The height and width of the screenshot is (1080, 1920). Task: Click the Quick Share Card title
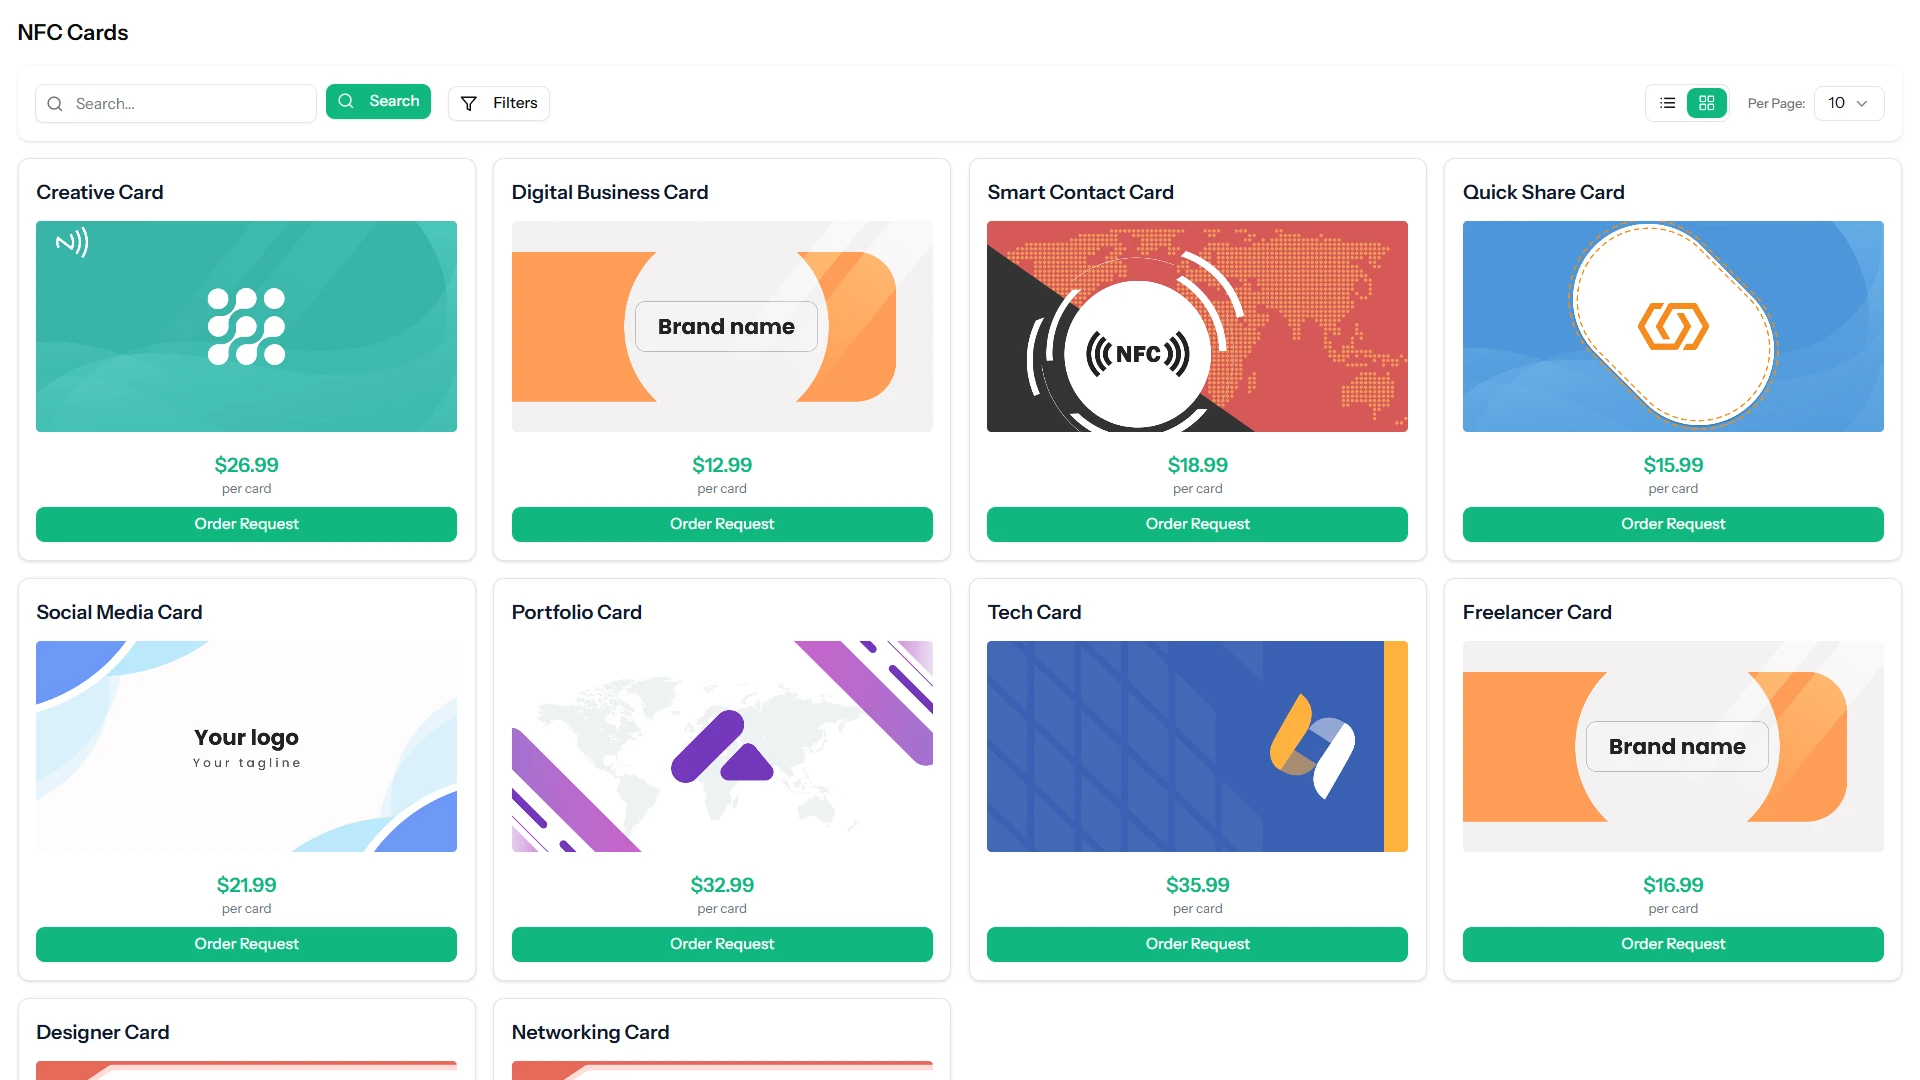[1543, 192]
